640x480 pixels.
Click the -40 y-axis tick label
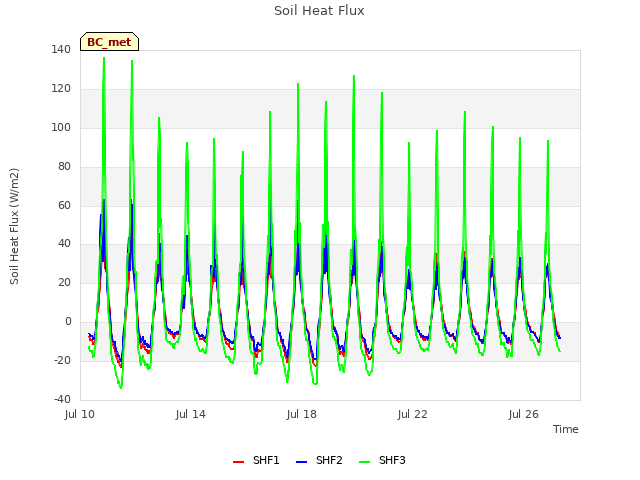pos(63,399)
